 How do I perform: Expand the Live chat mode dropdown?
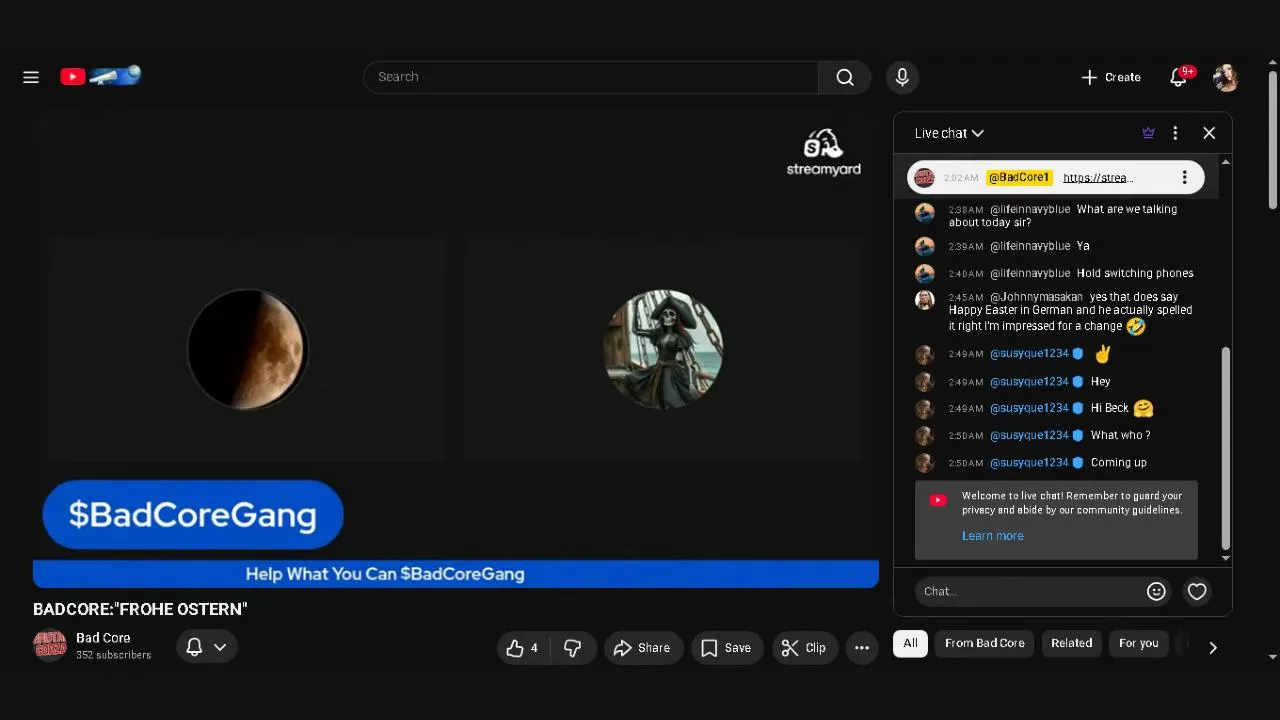(x=949, y=133)
